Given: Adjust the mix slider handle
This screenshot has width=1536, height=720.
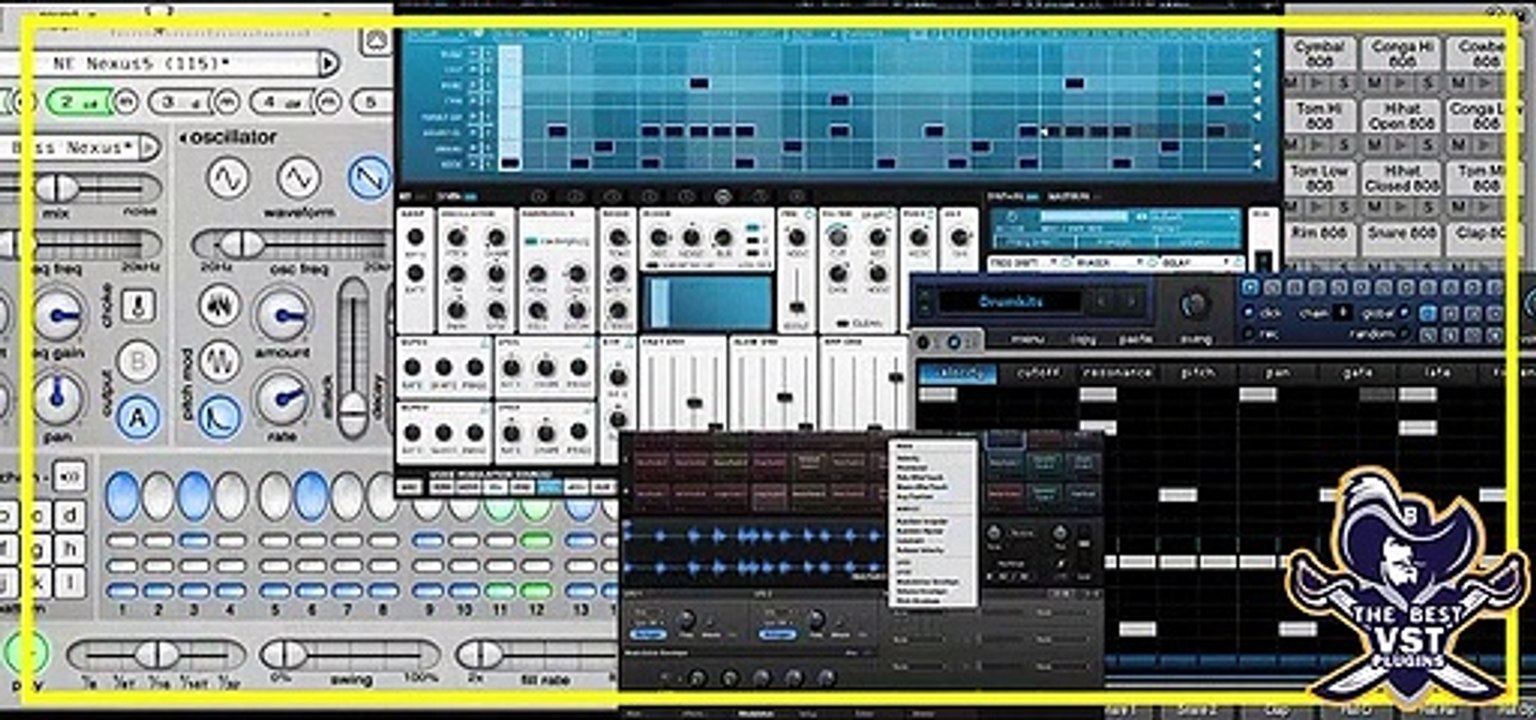Looking at the screenshot, I should coord(57,187).
